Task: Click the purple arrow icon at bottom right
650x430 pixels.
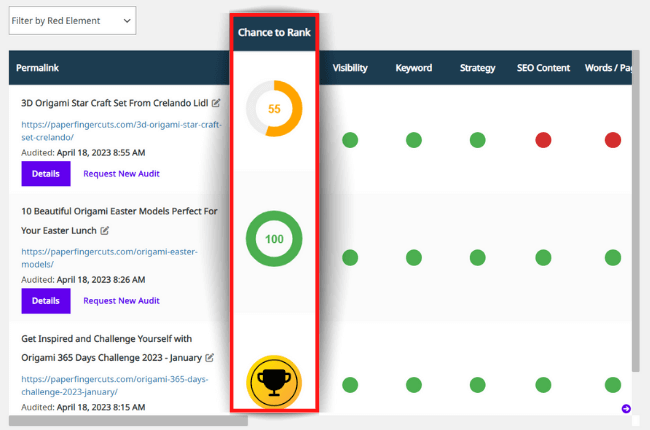Action: [x=626, y=408]
